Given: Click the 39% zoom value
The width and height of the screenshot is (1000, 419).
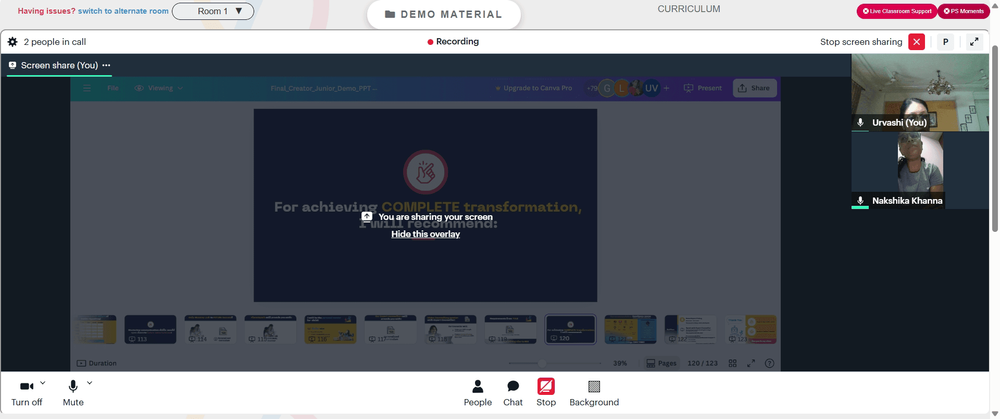Looking at the screenshot, I should click(620, 363).
